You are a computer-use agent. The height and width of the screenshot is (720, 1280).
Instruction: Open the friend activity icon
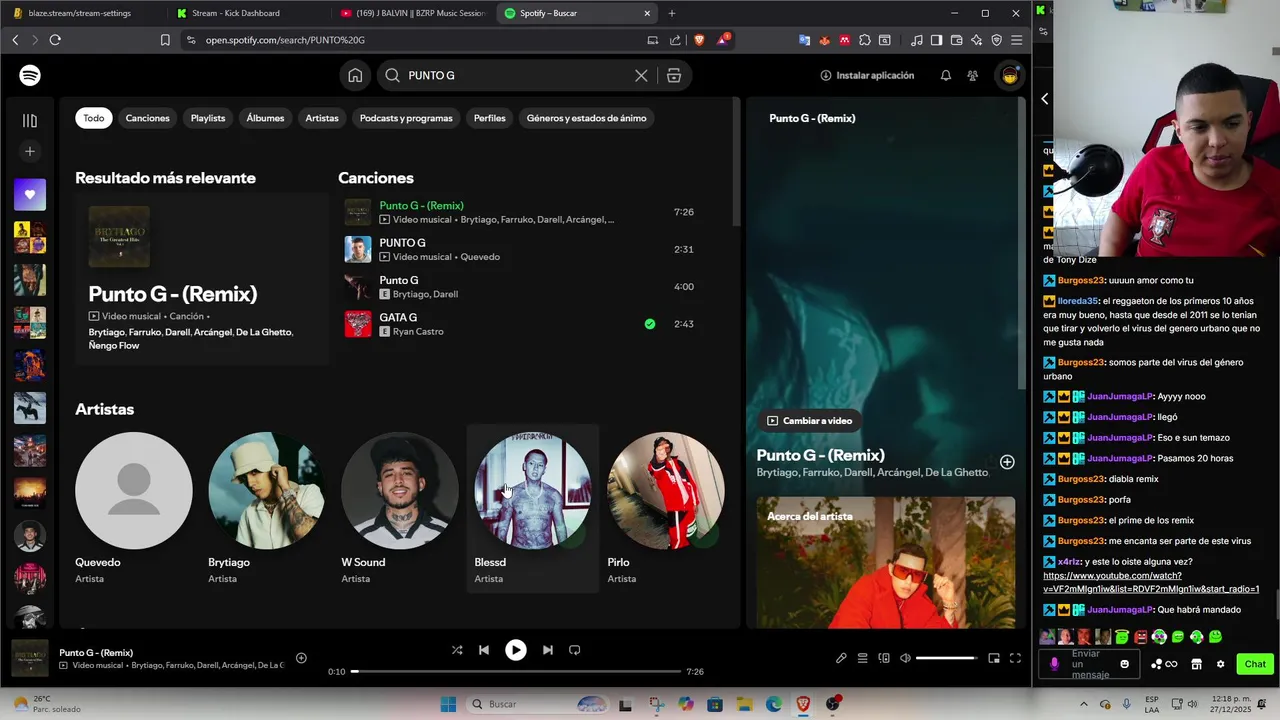(x=972, y=75)
